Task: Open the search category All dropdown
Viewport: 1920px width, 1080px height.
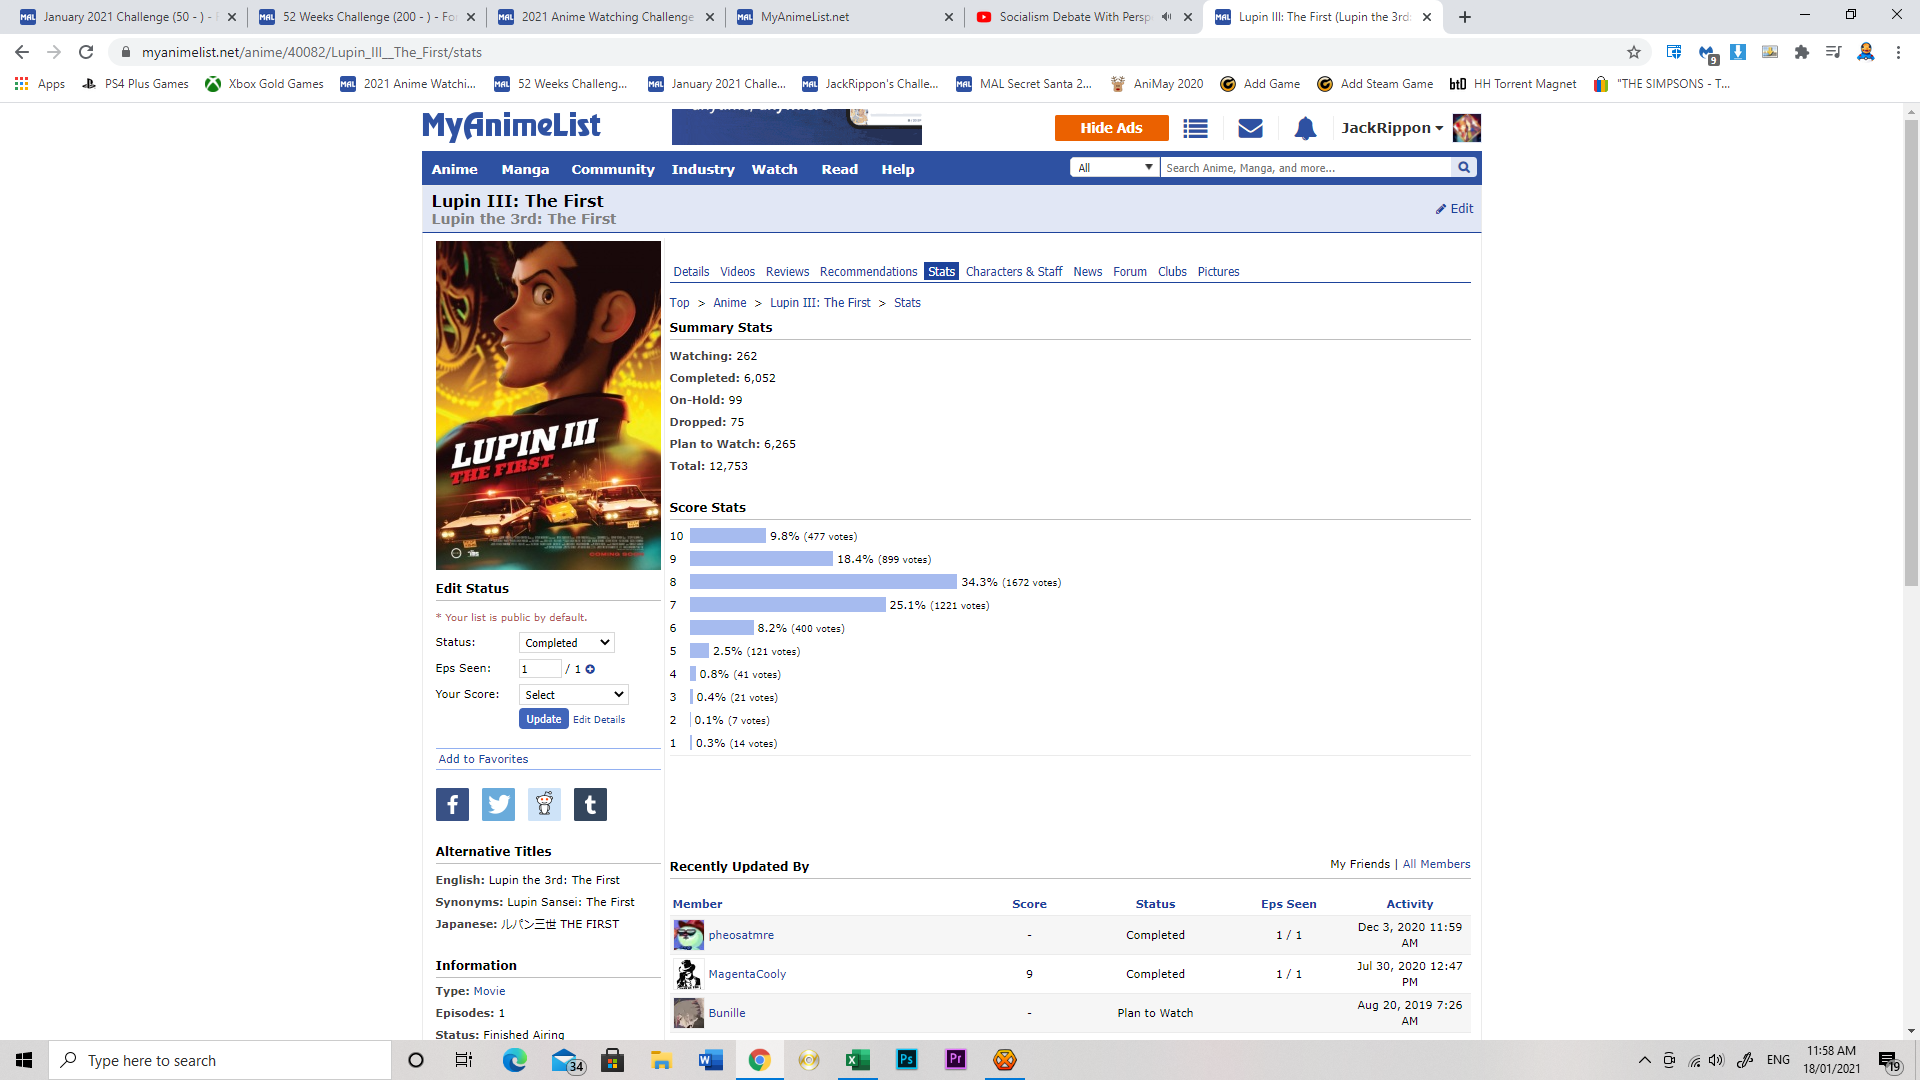Action: point(1114,168)
